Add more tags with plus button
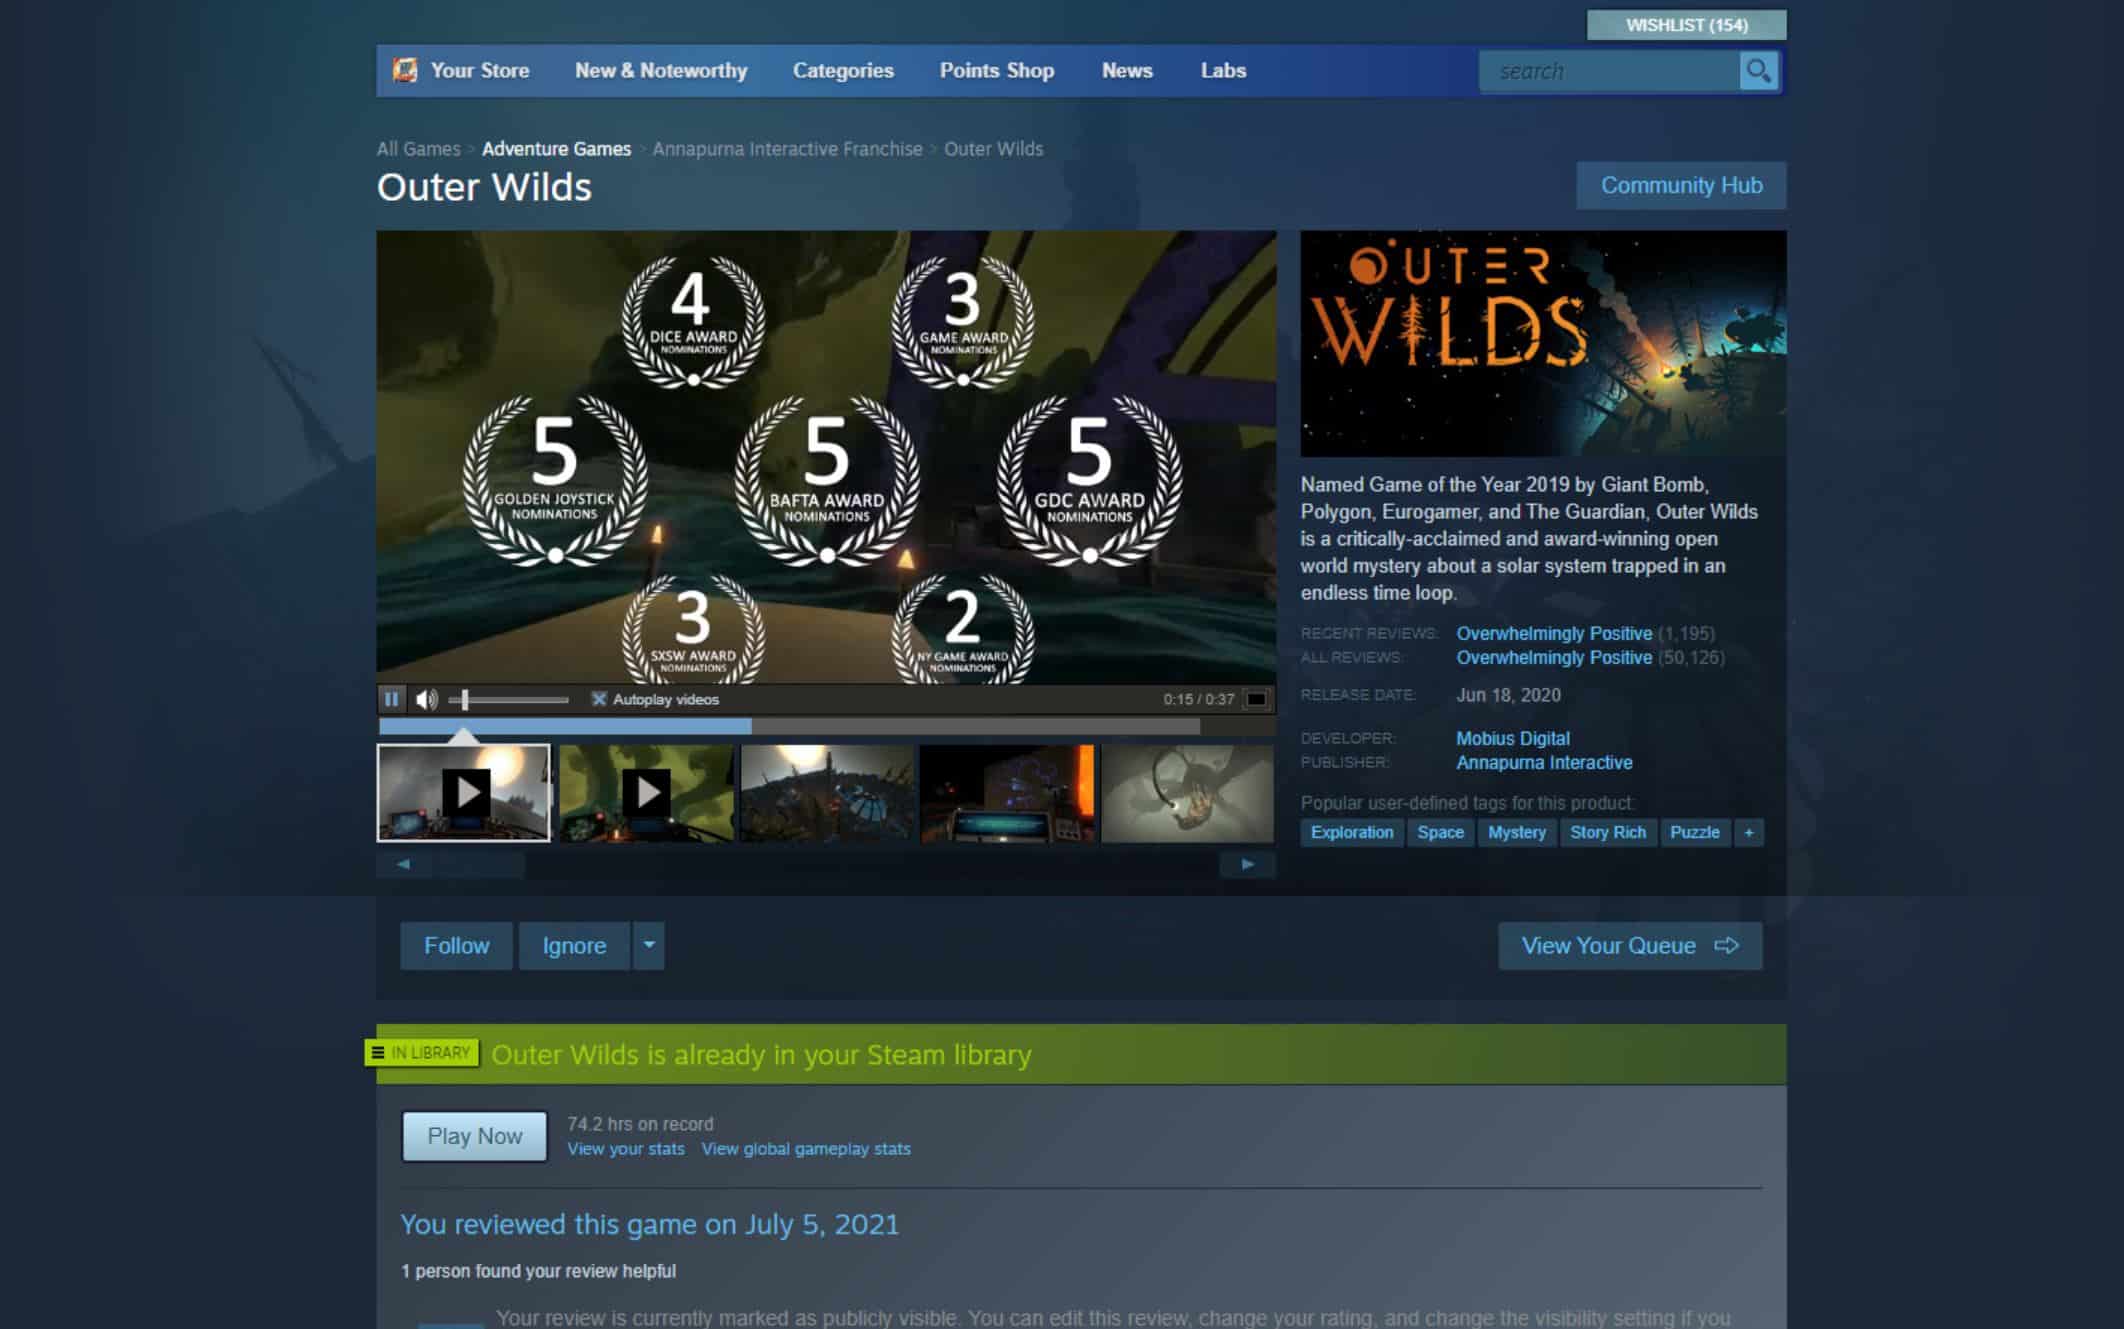 [1749, 832]
